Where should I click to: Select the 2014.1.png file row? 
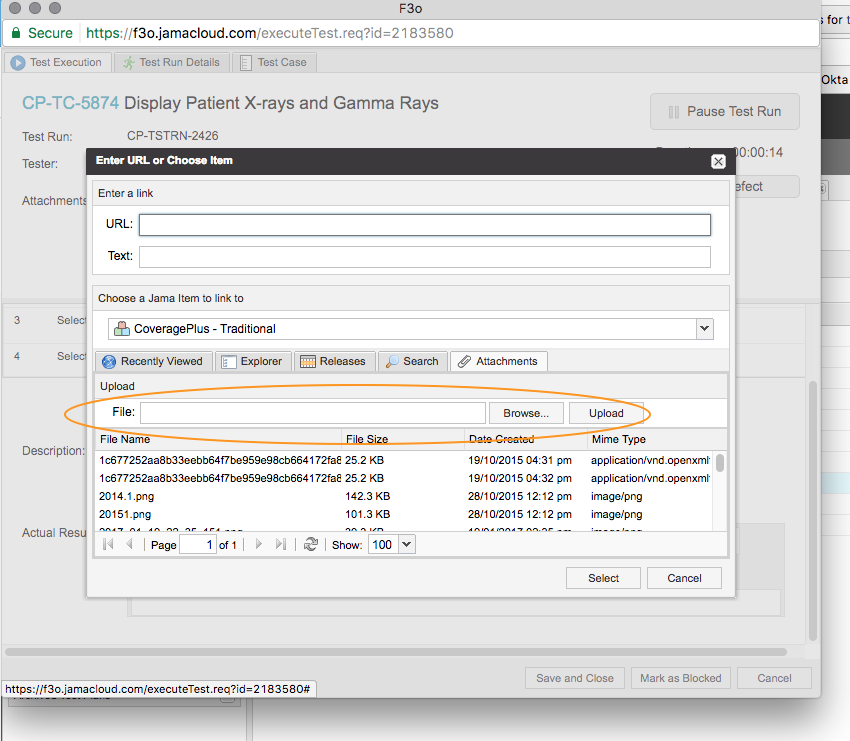point(404,496)
